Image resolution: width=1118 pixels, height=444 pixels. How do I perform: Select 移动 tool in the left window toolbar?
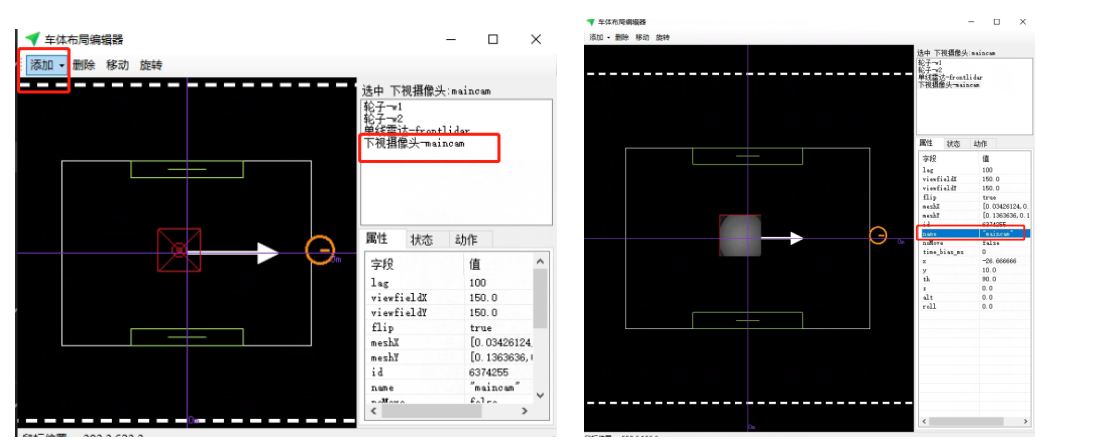(x=117, y=65)
